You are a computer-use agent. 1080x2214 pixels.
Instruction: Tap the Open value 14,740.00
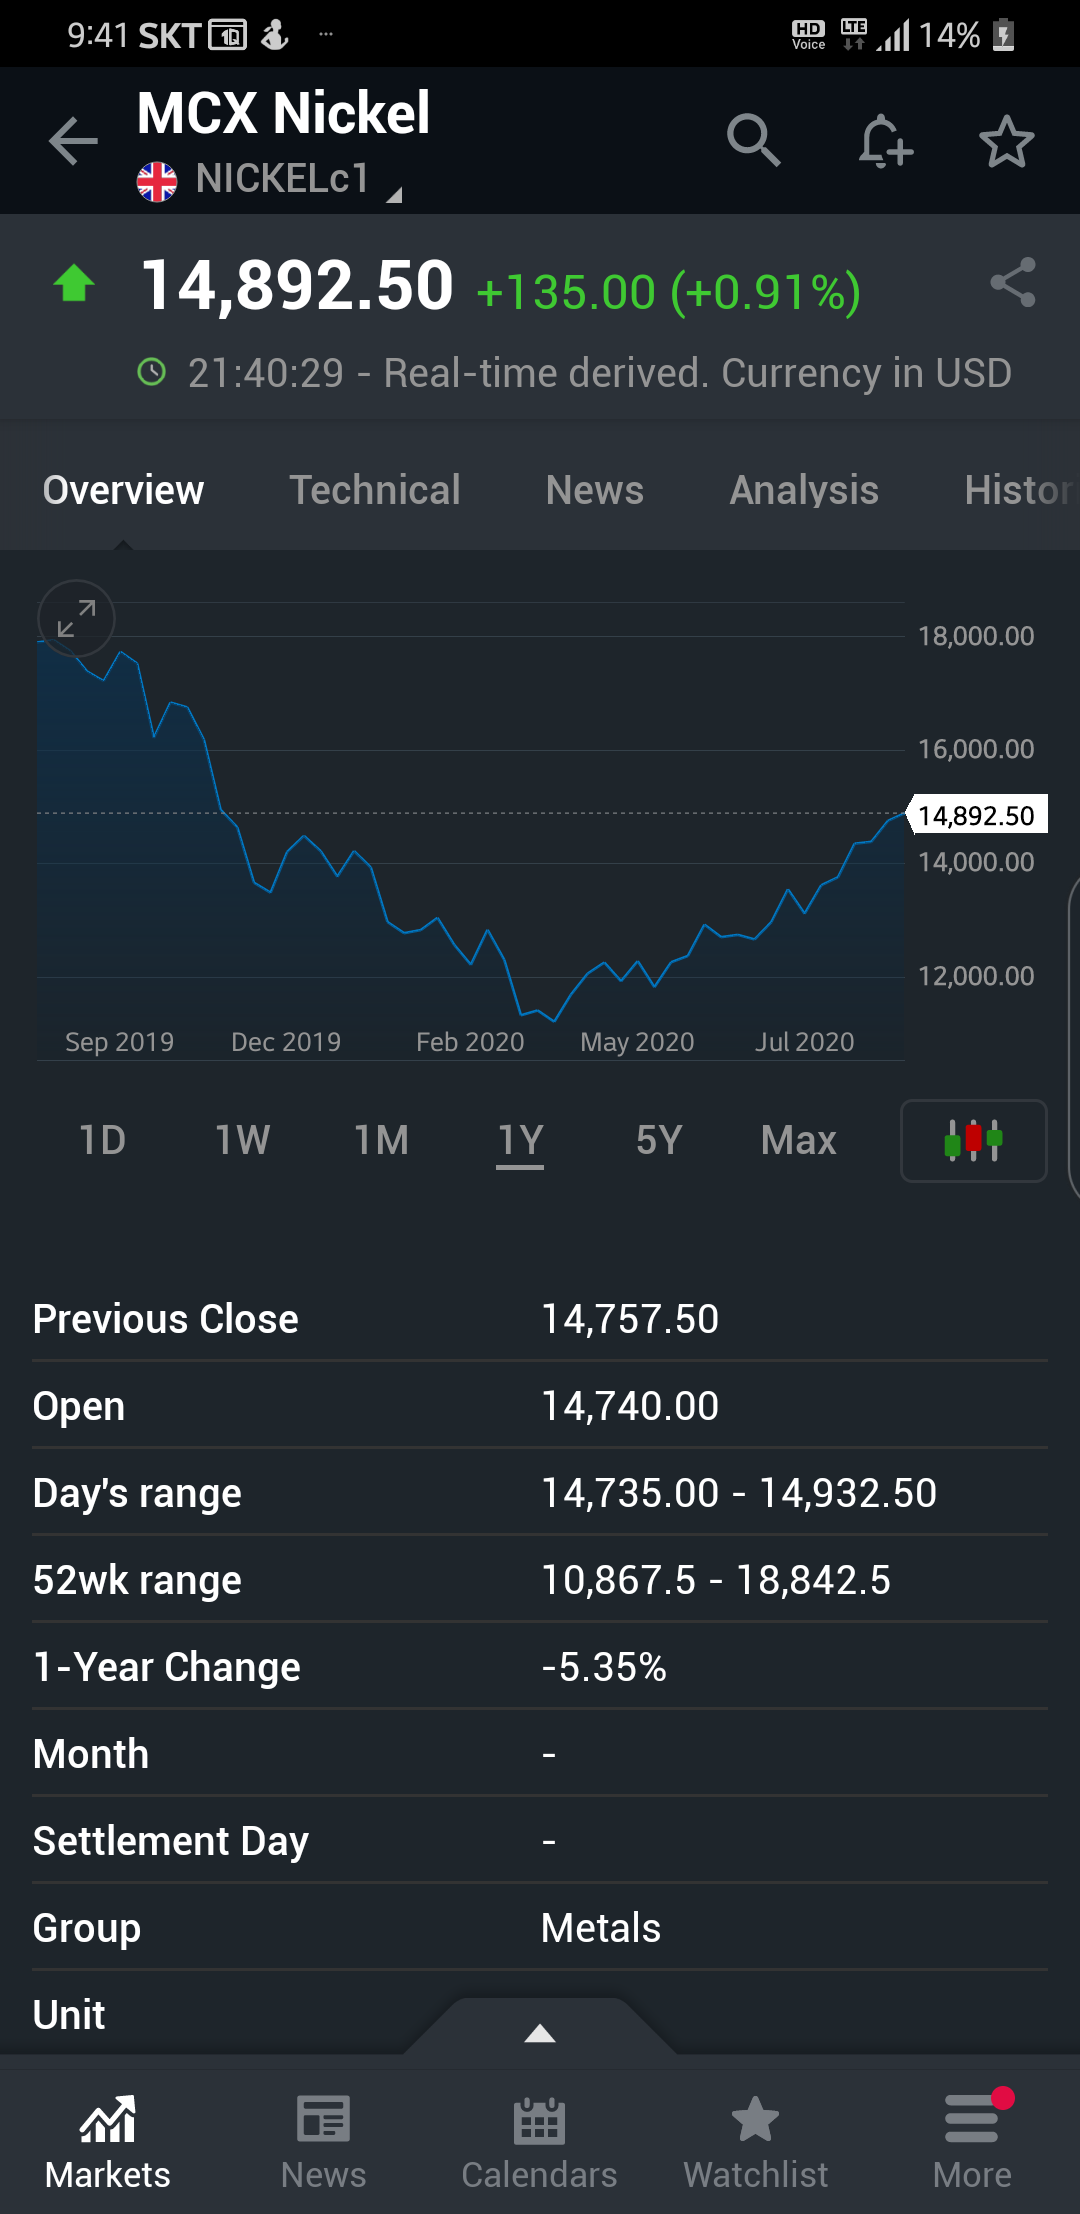coord(630,1406)
